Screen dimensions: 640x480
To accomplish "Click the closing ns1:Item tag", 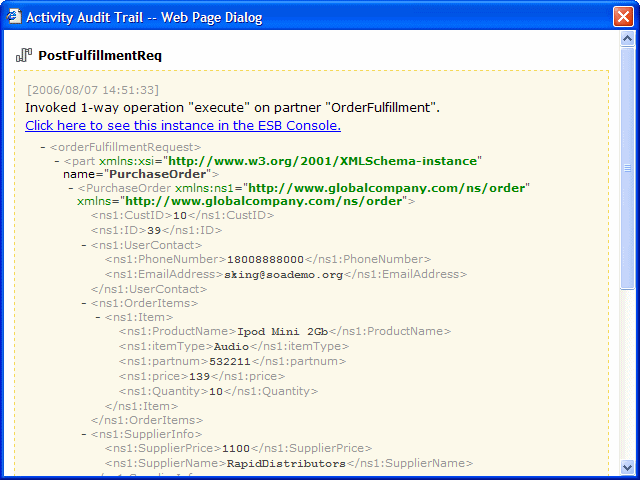I will click(141, 407).
